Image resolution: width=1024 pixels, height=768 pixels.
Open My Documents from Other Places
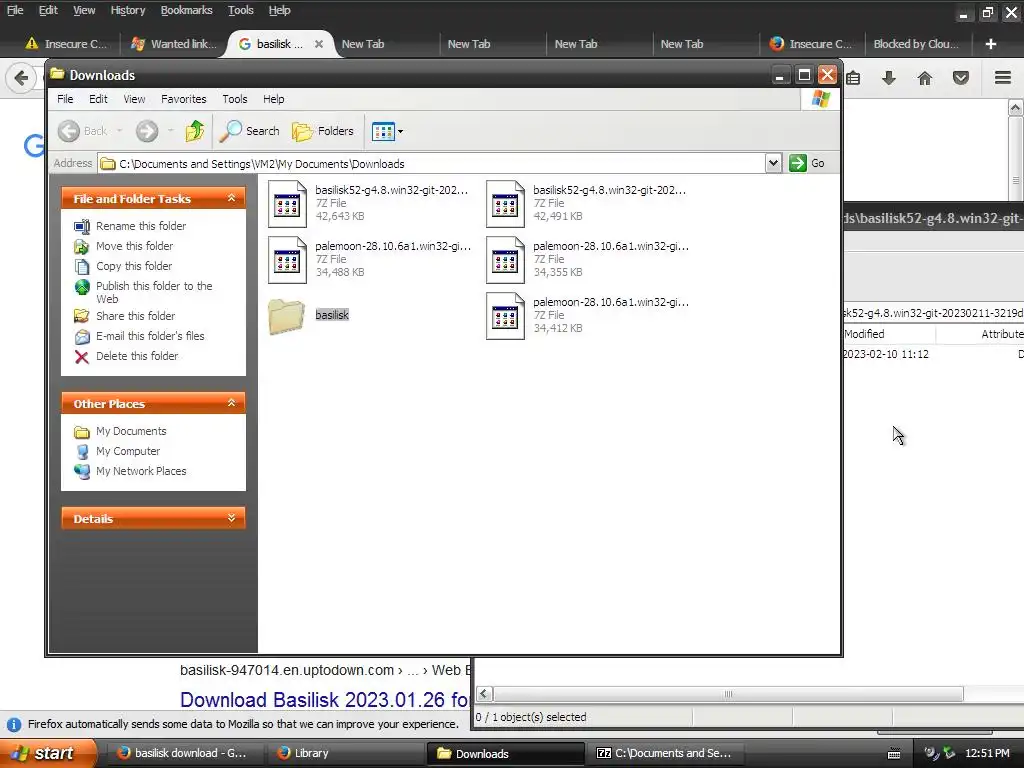pyautogui.click(x=131, y=431)
